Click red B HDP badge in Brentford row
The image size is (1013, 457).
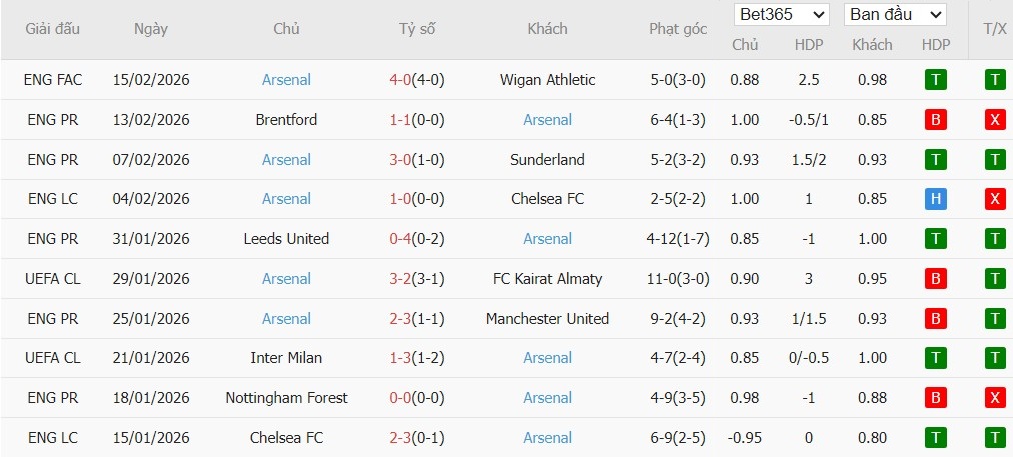936,120
